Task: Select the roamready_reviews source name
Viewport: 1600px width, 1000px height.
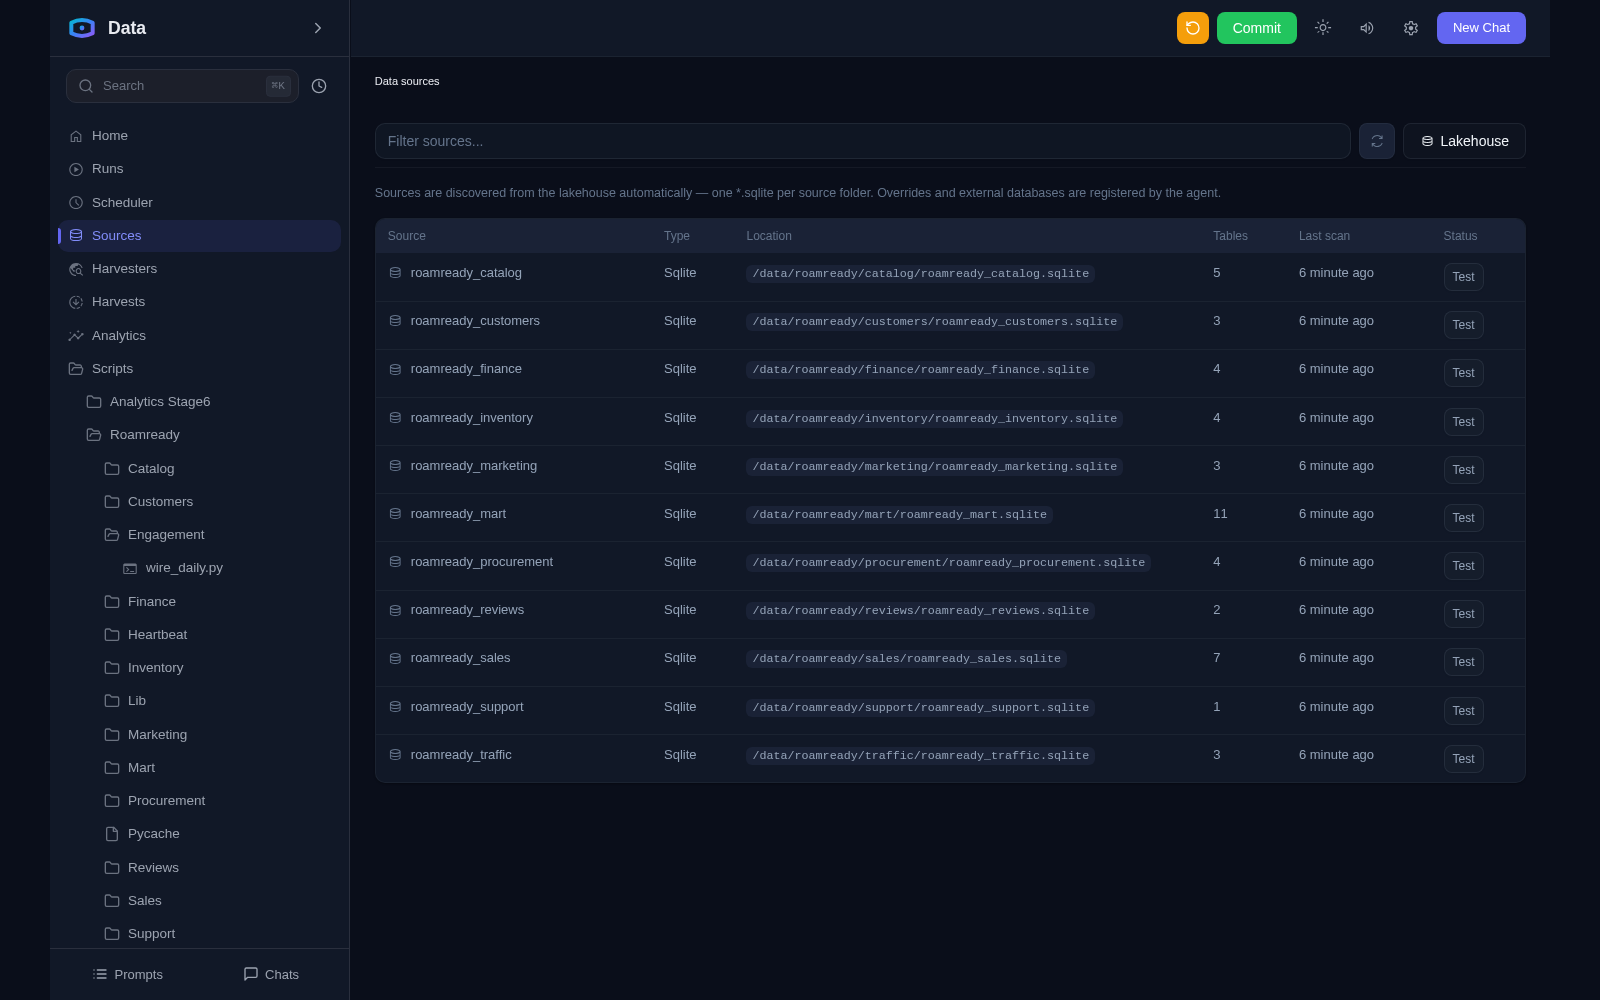Action: coord(467,610)
